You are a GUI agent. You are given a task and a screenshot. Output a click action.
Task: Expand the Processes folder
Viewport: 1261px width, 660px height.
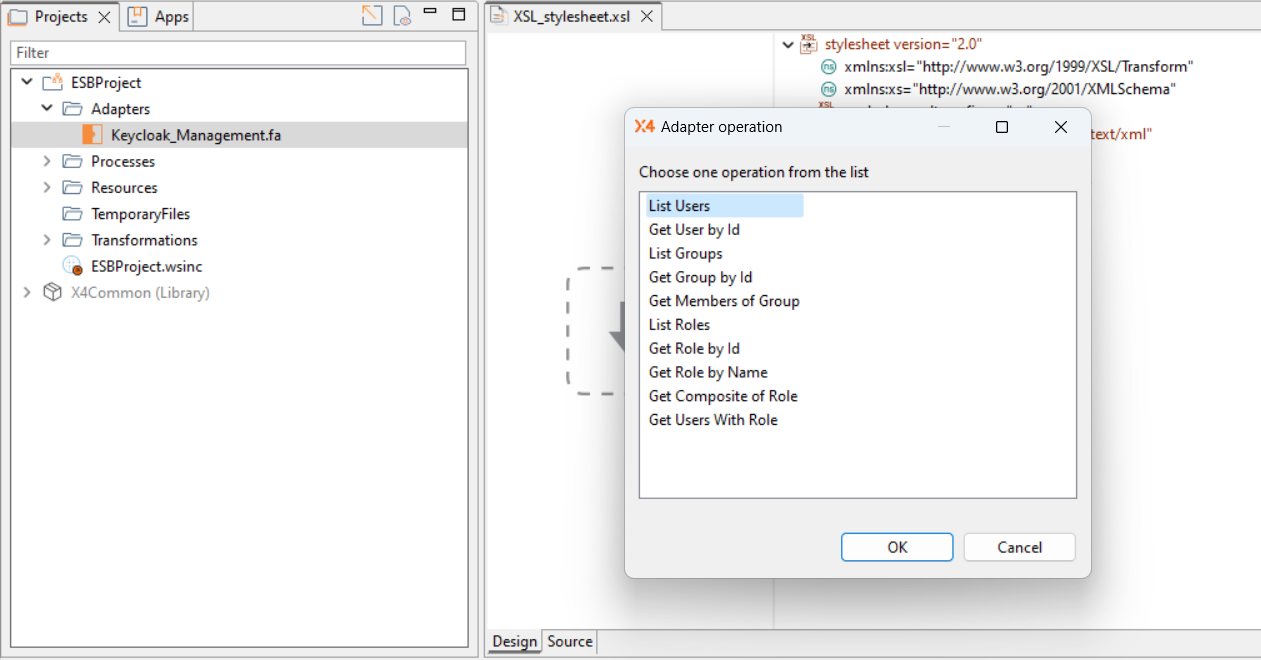coord(47,161)
